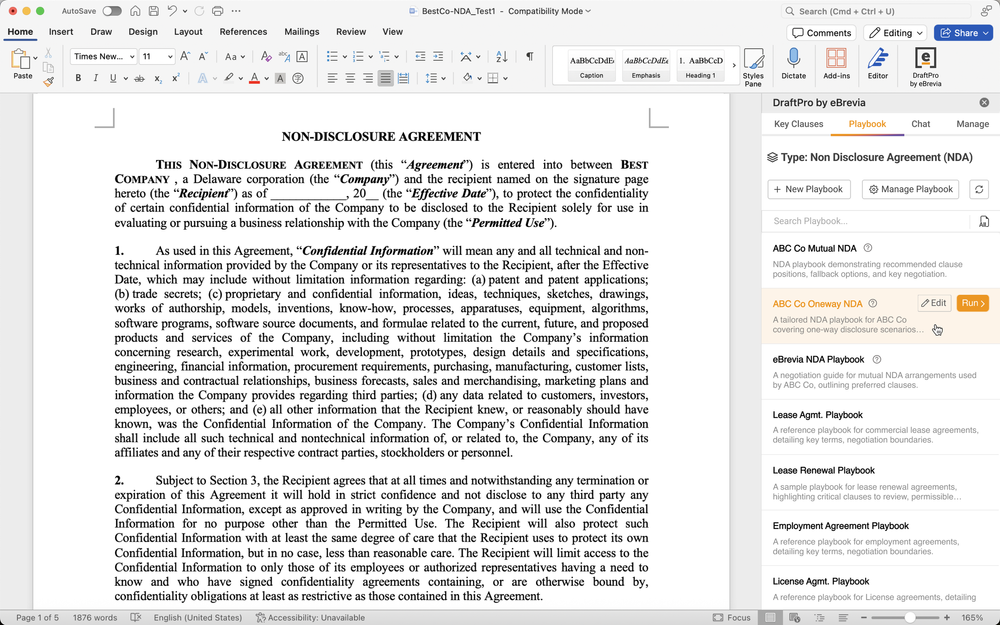Select the Lease Renewal Playbook entry
Viewport: 1000px width, 625px height.
tap(881, 483)
